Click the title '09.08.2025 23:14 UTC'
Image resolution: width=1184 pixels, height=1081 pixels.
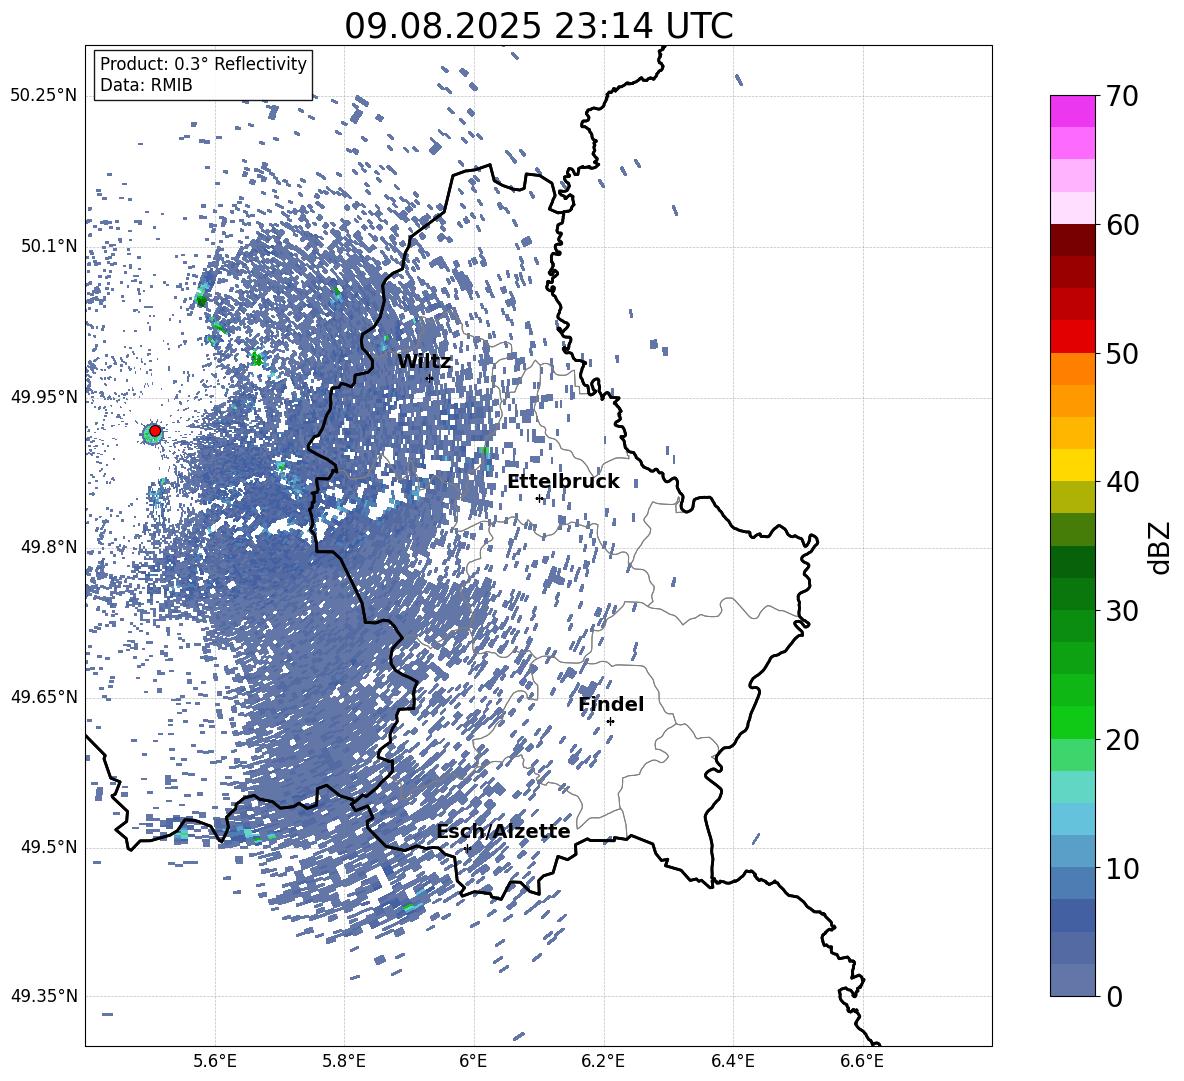pyautogui.click(x=539, y=26)
